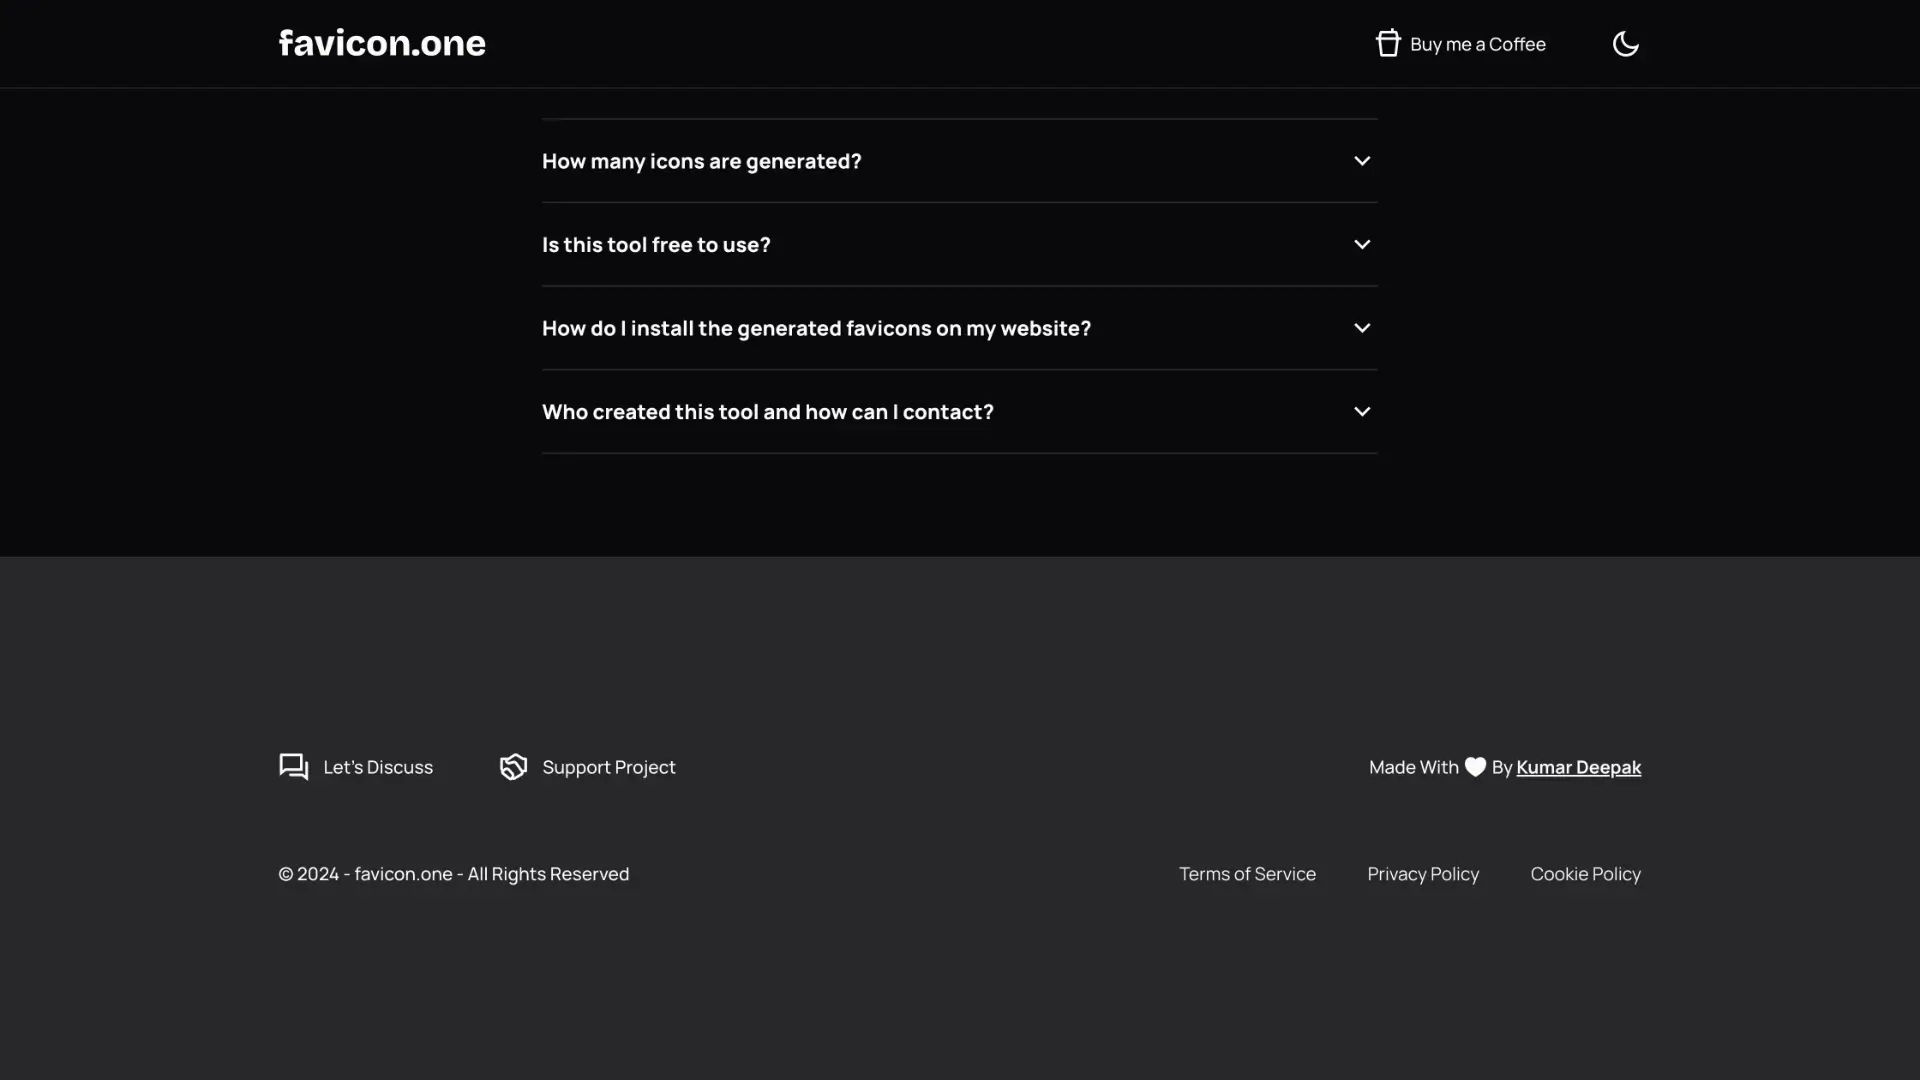1920x1080 pixels.
Task: Click the Let's Discuss chat bubbles icon
Action: 293,767
